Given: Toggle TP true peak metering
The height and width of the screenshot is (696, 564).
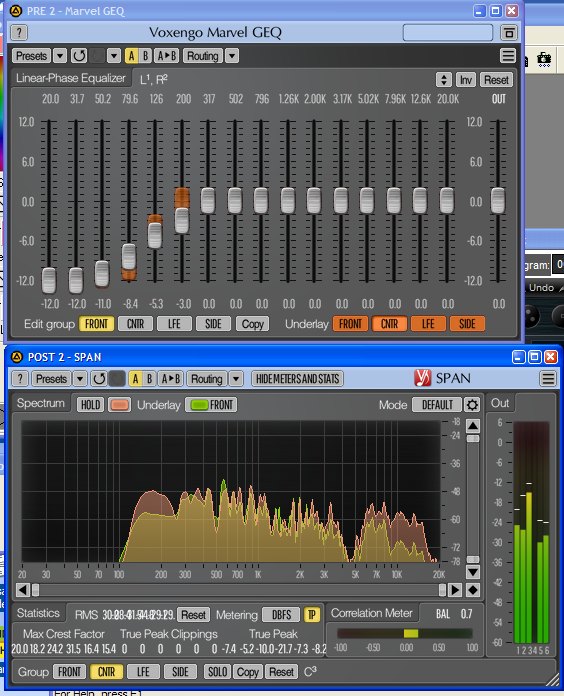Looking at the screenshot, I should (312, 615).
